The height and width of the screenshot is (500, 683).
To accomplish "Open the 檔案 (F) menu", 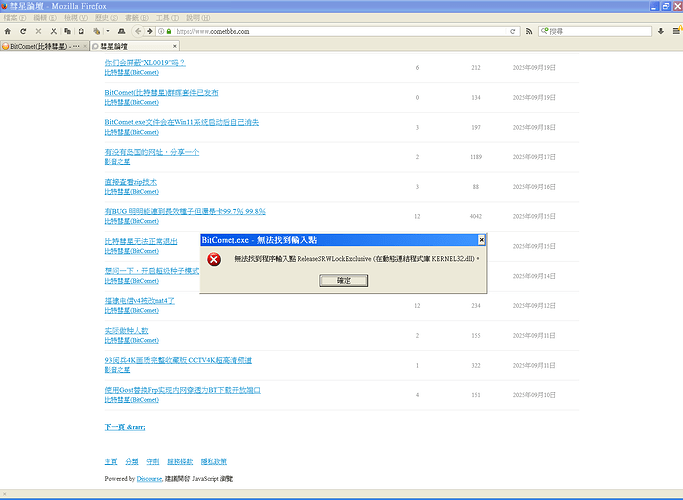I will 15,18.
